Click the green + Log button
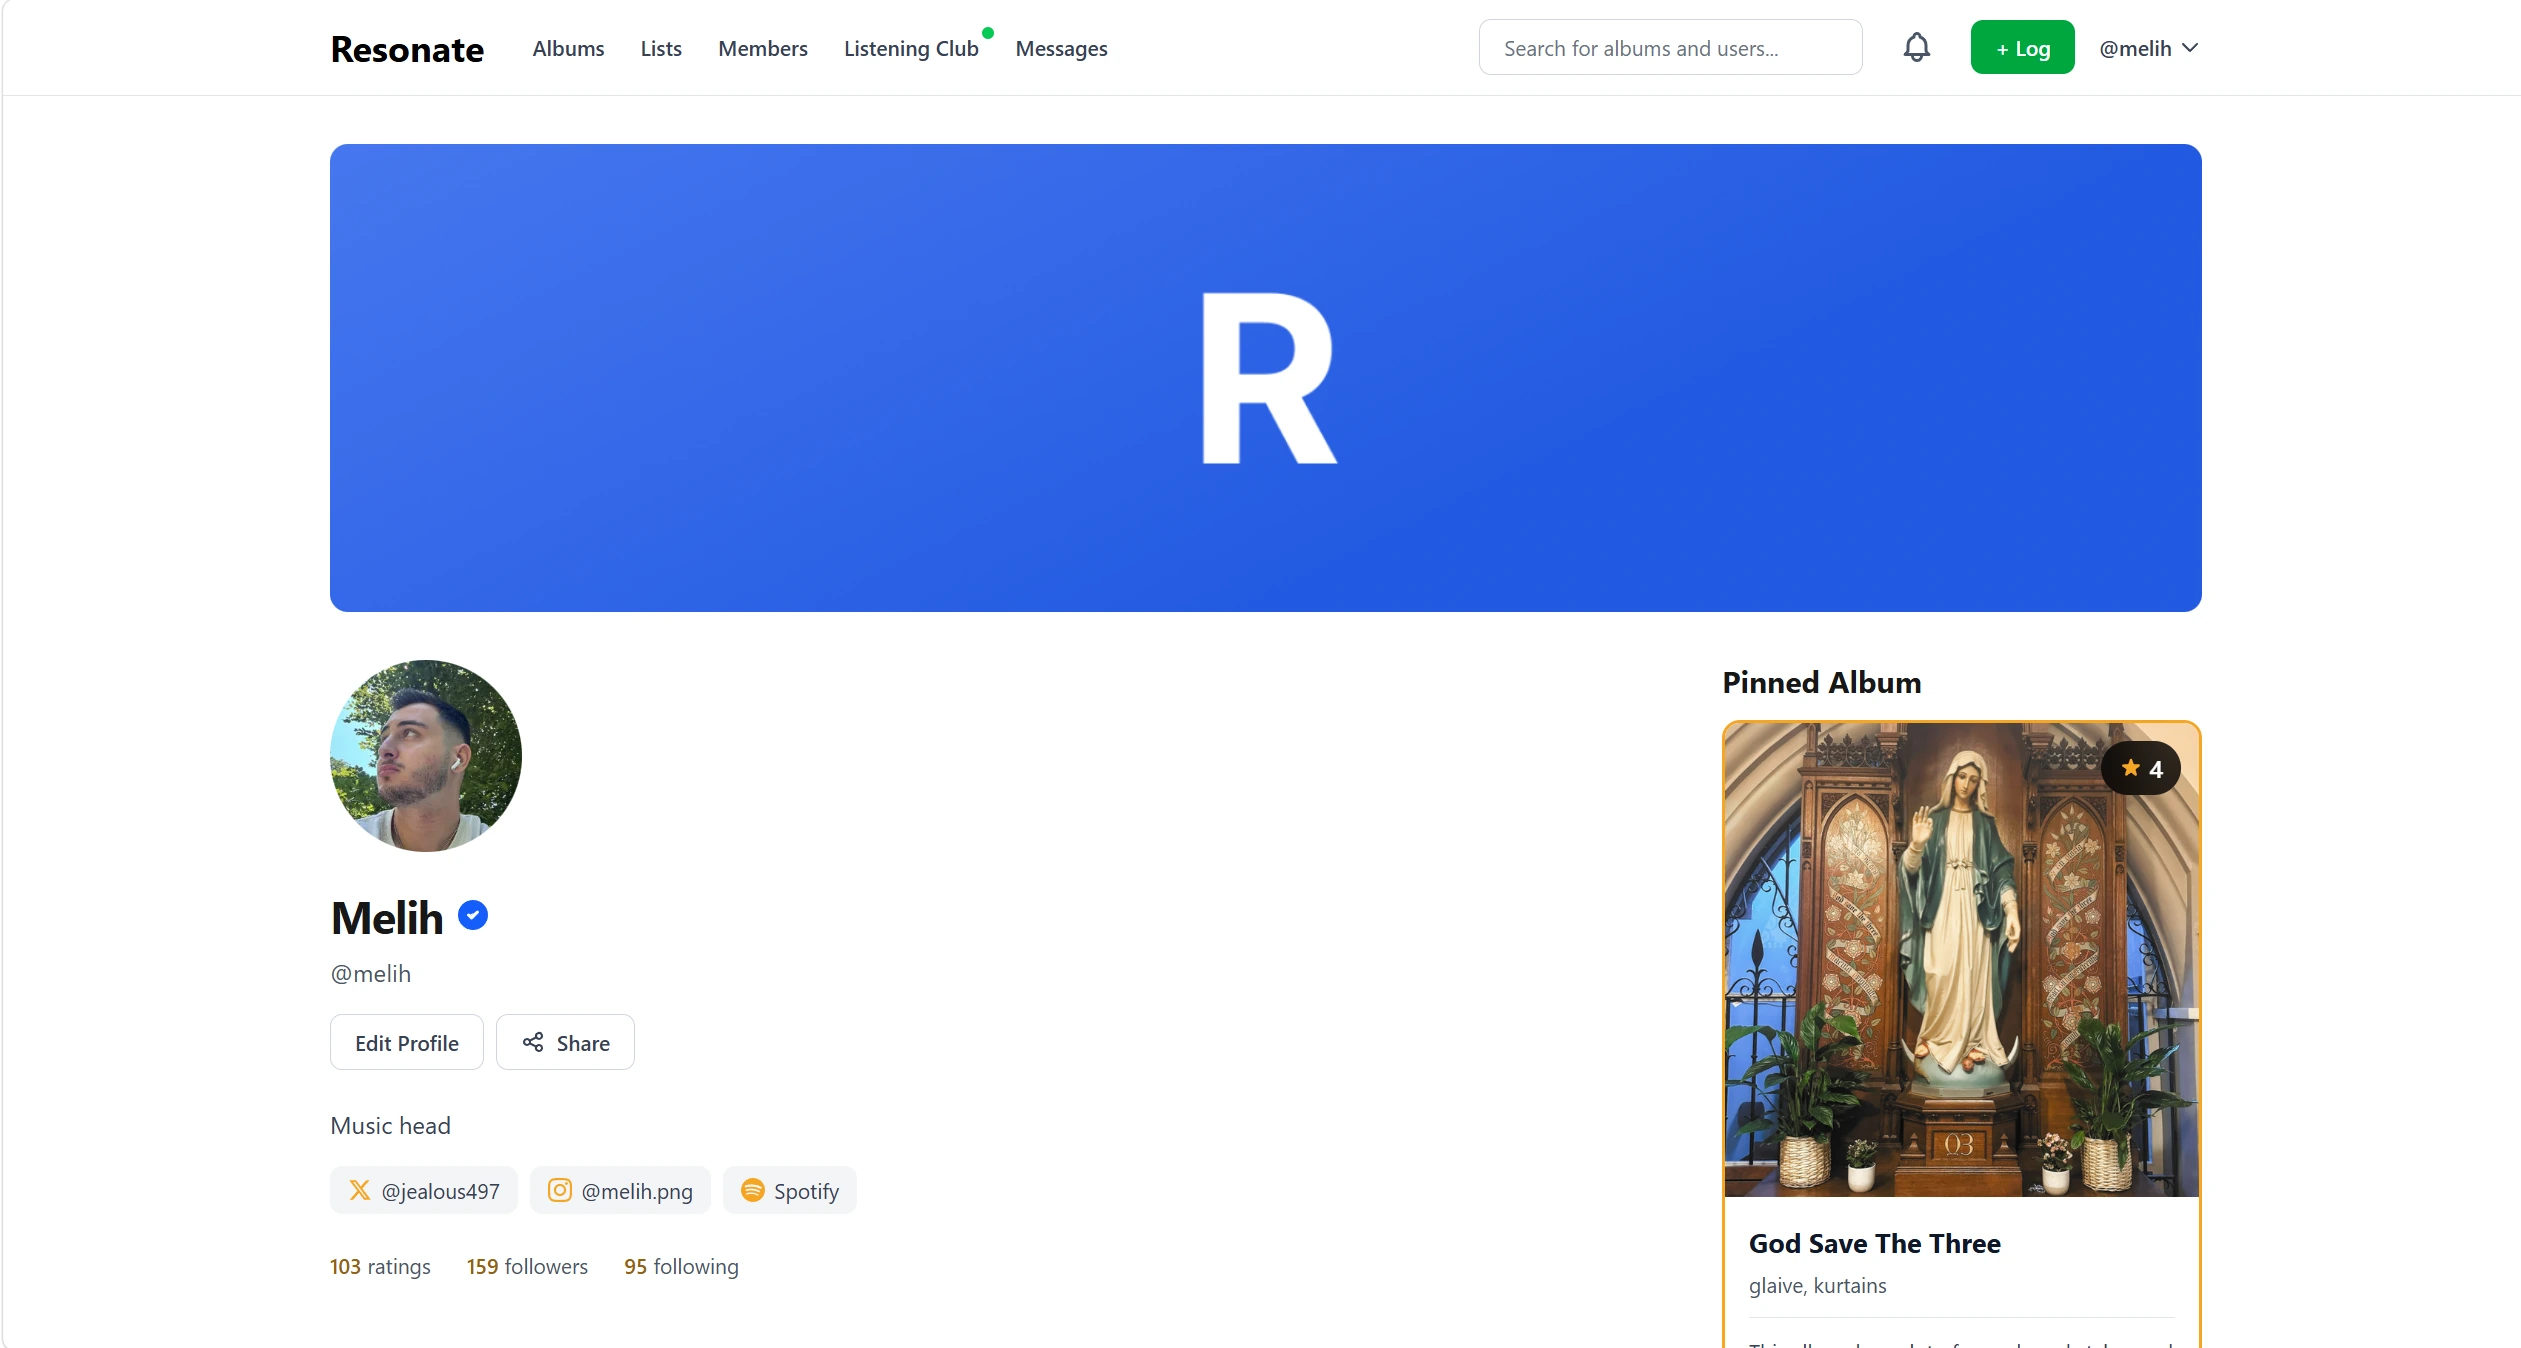The image size is (2521, 1348). 2022,47
